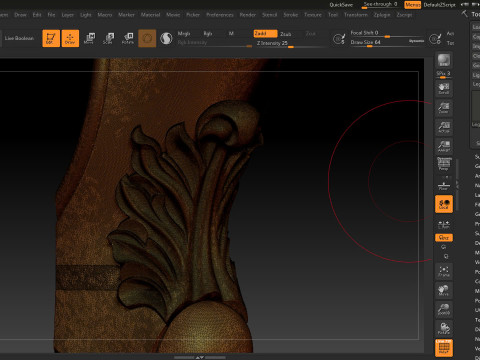The image size is (480, 360).
Task: Toggle Draw mode button
Action: [70, 38]
